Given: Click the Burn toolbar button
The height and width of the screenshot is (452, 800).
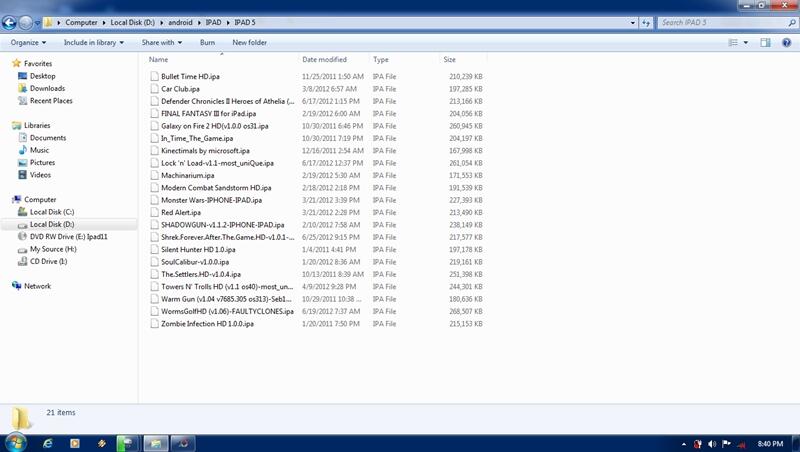Looking at the screenshot, I should 207,42.
